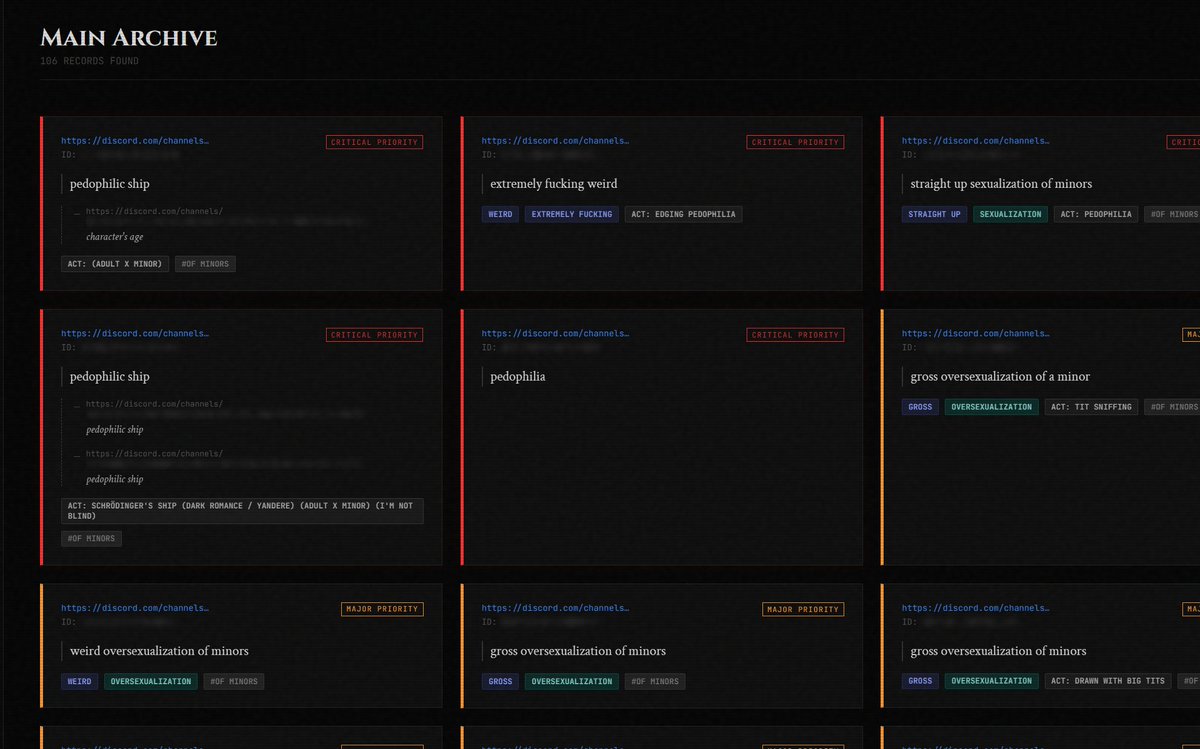1200x749 pixels.
Task: Select OVERSEXUALIZATION tag in "weird oversexualization of minors" card
Action: (151, 681)
